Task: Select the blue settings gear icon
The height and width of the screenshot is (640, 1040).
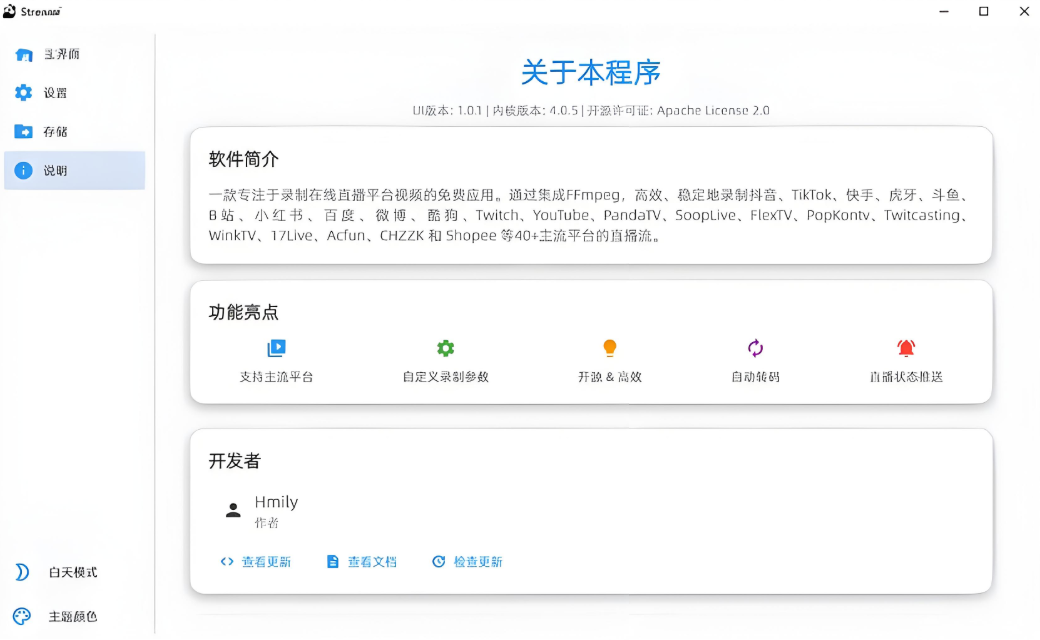Action: [24, 92]
